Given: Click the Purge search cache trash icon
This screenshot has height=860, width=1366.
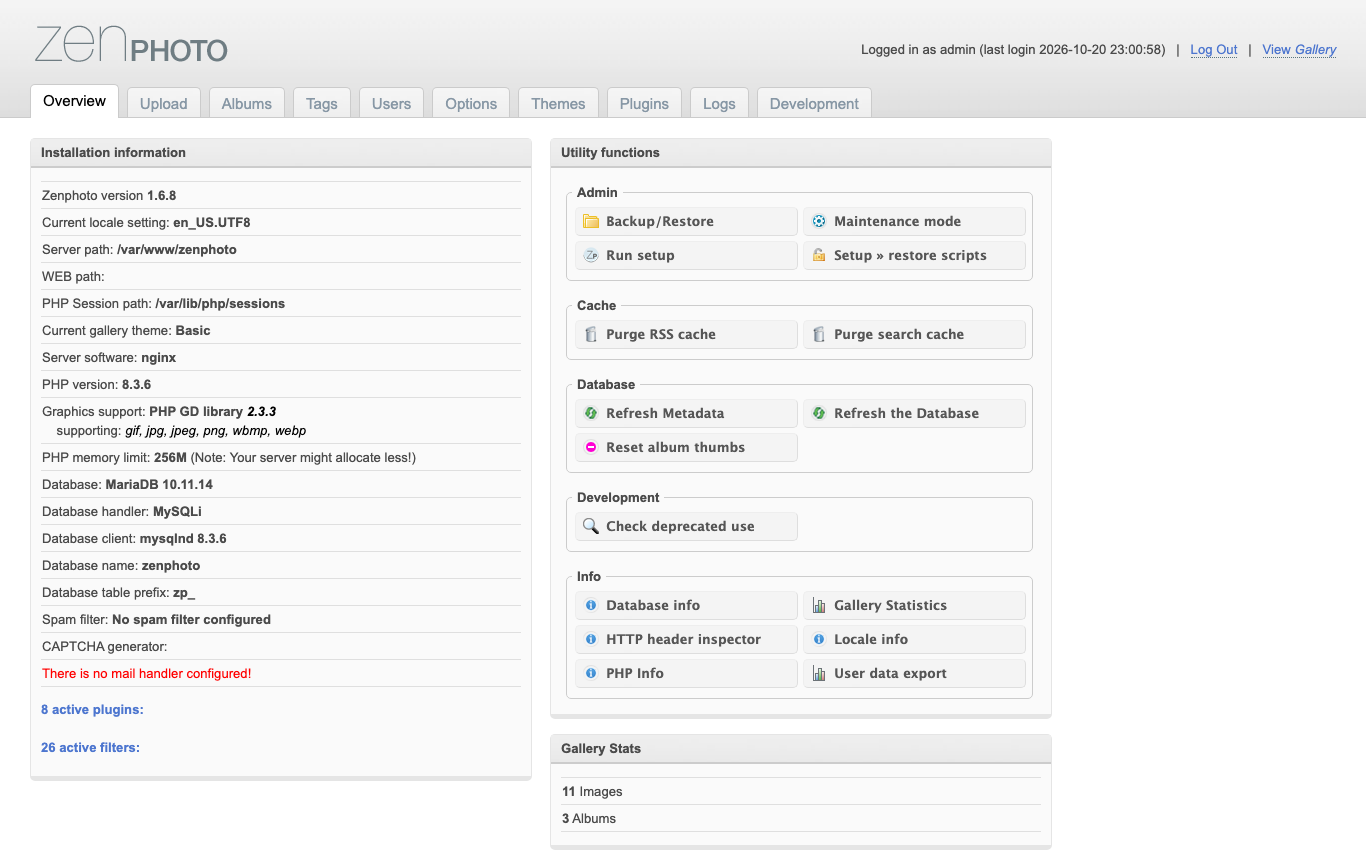Looking at the screenshot, I should (x=819, y=334).
